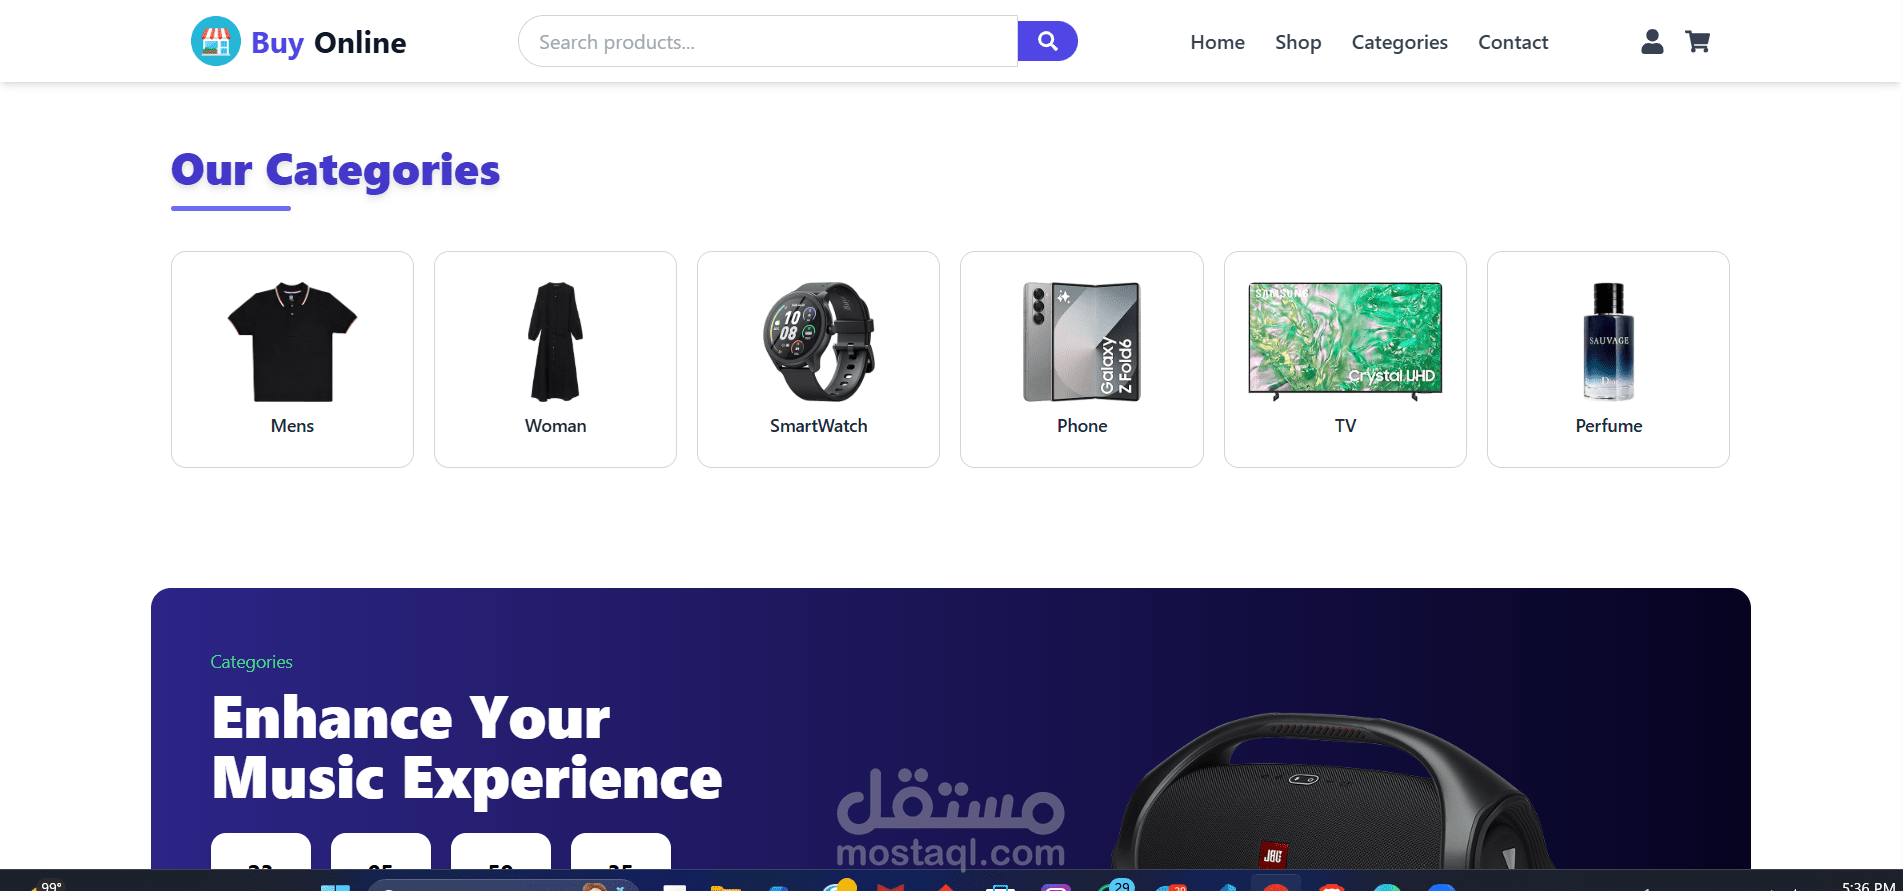Click the JBL speaker banner image
Screen dimensions: 1903x891
1330,792
